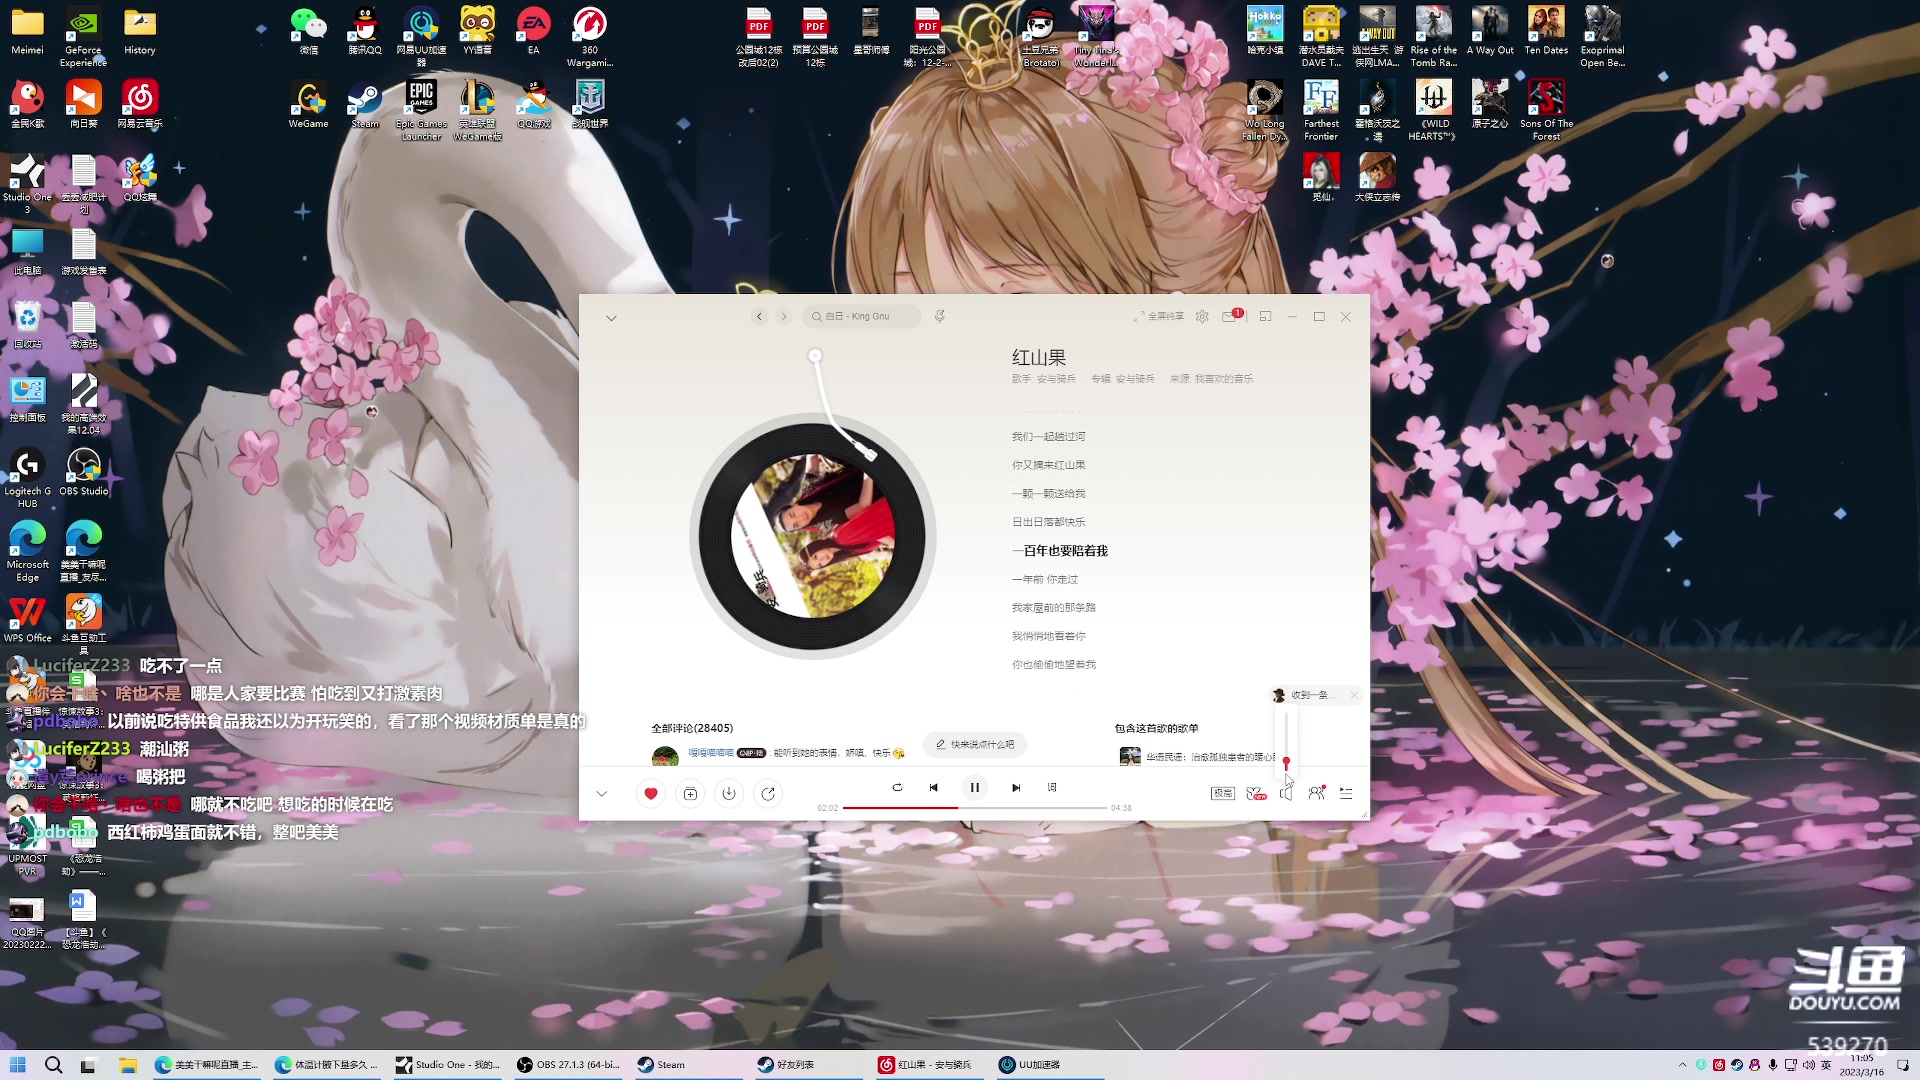Open the 回收站 recycle bin icon
The height and width of the screenshot is (1080, 1920).
point(27,325)
